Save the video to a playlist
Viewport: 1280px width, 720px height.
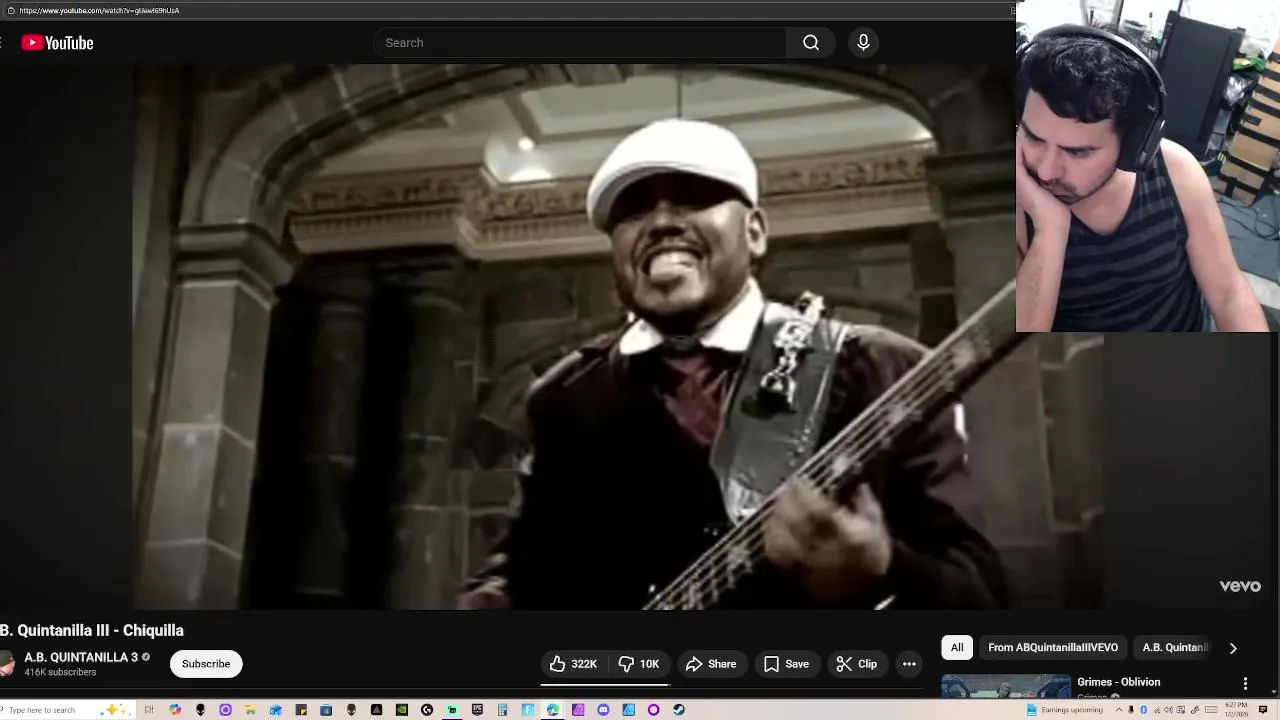coord(786,664)
